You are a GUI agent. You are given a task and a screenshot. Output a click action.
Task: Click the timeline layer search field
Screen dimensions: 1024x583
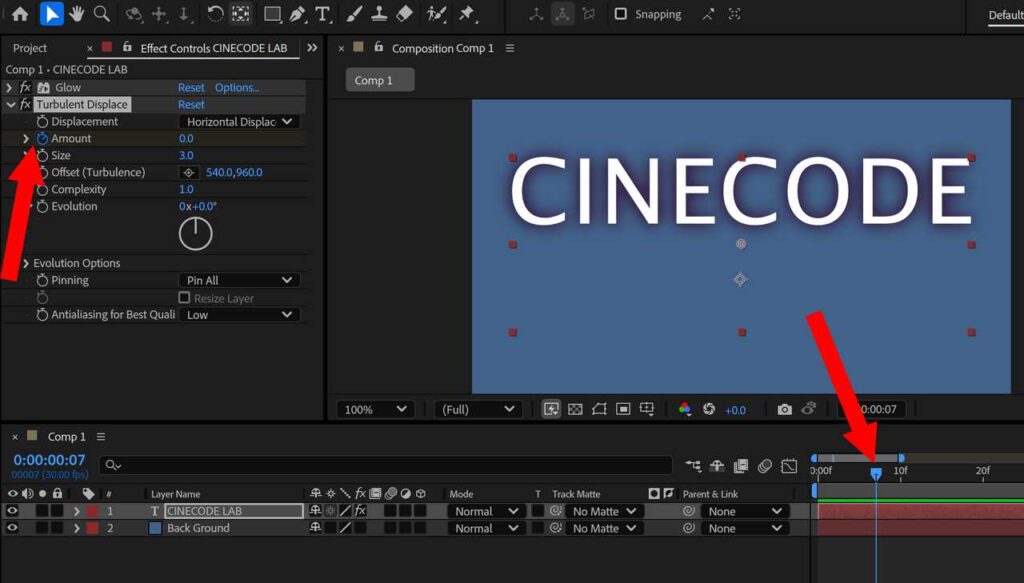click(386, 465)
